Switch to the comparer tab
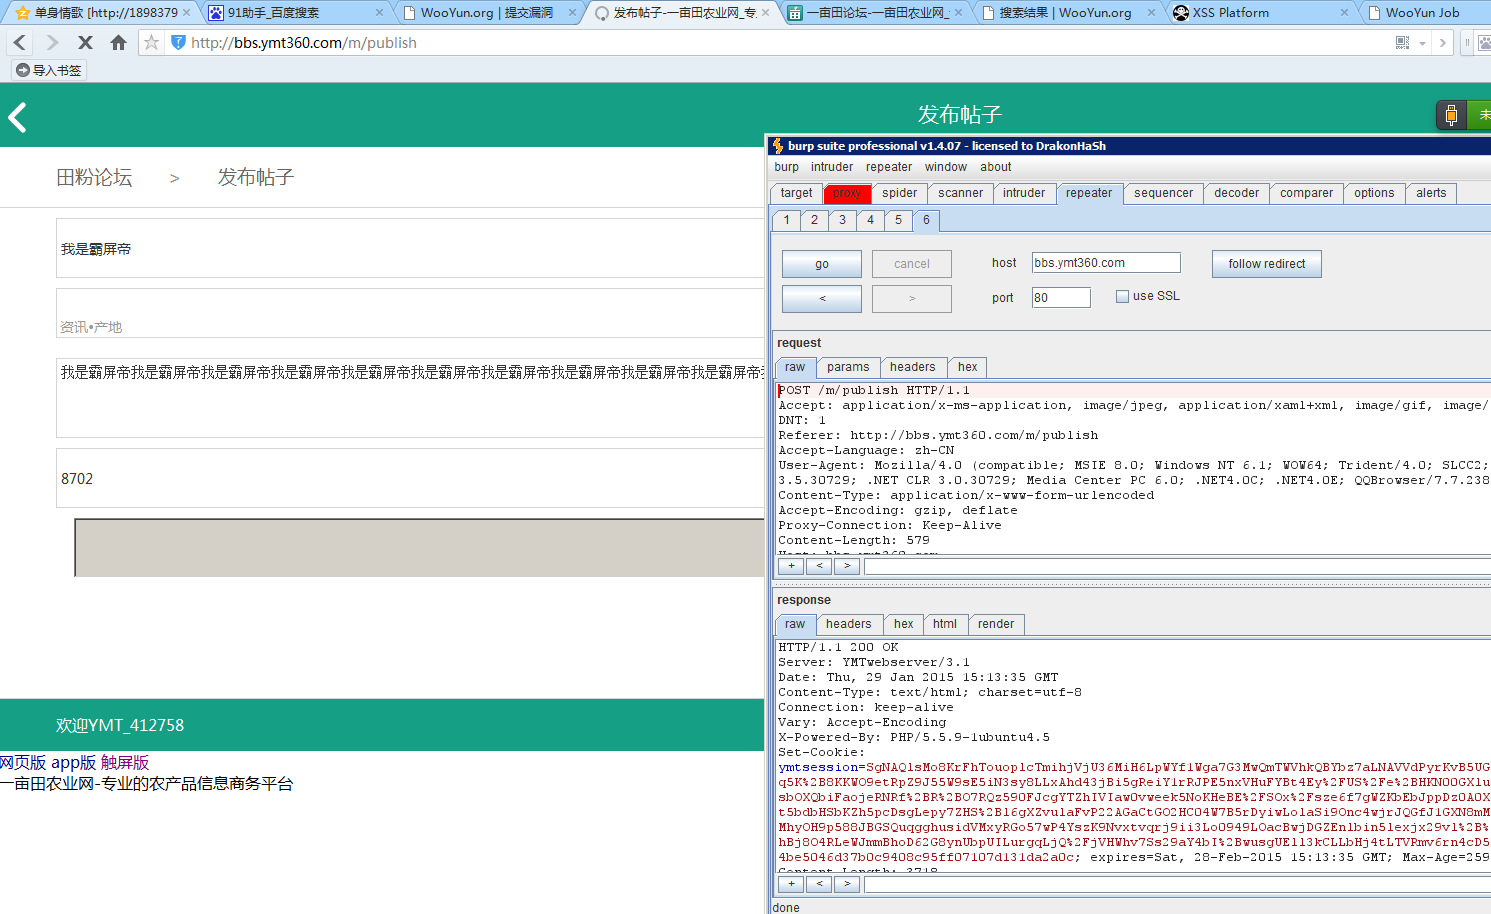 [x=1307, y=193]
